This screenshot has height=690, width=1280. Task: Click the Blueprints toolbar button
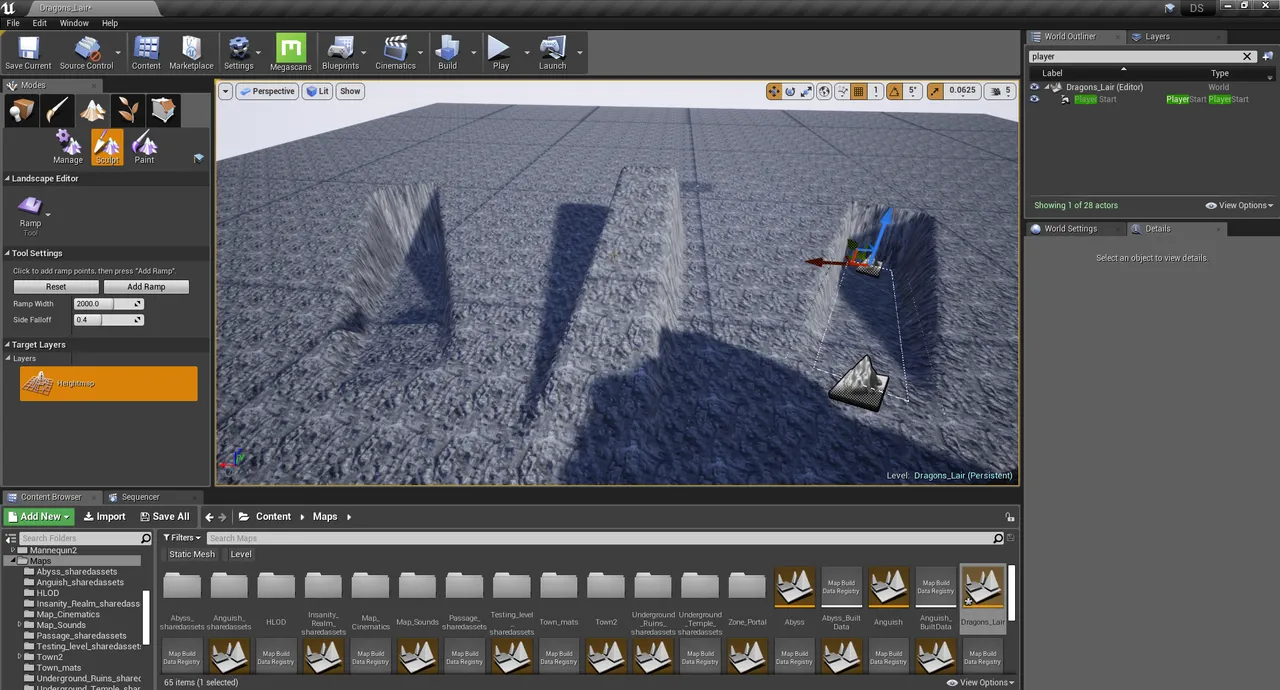340,53
